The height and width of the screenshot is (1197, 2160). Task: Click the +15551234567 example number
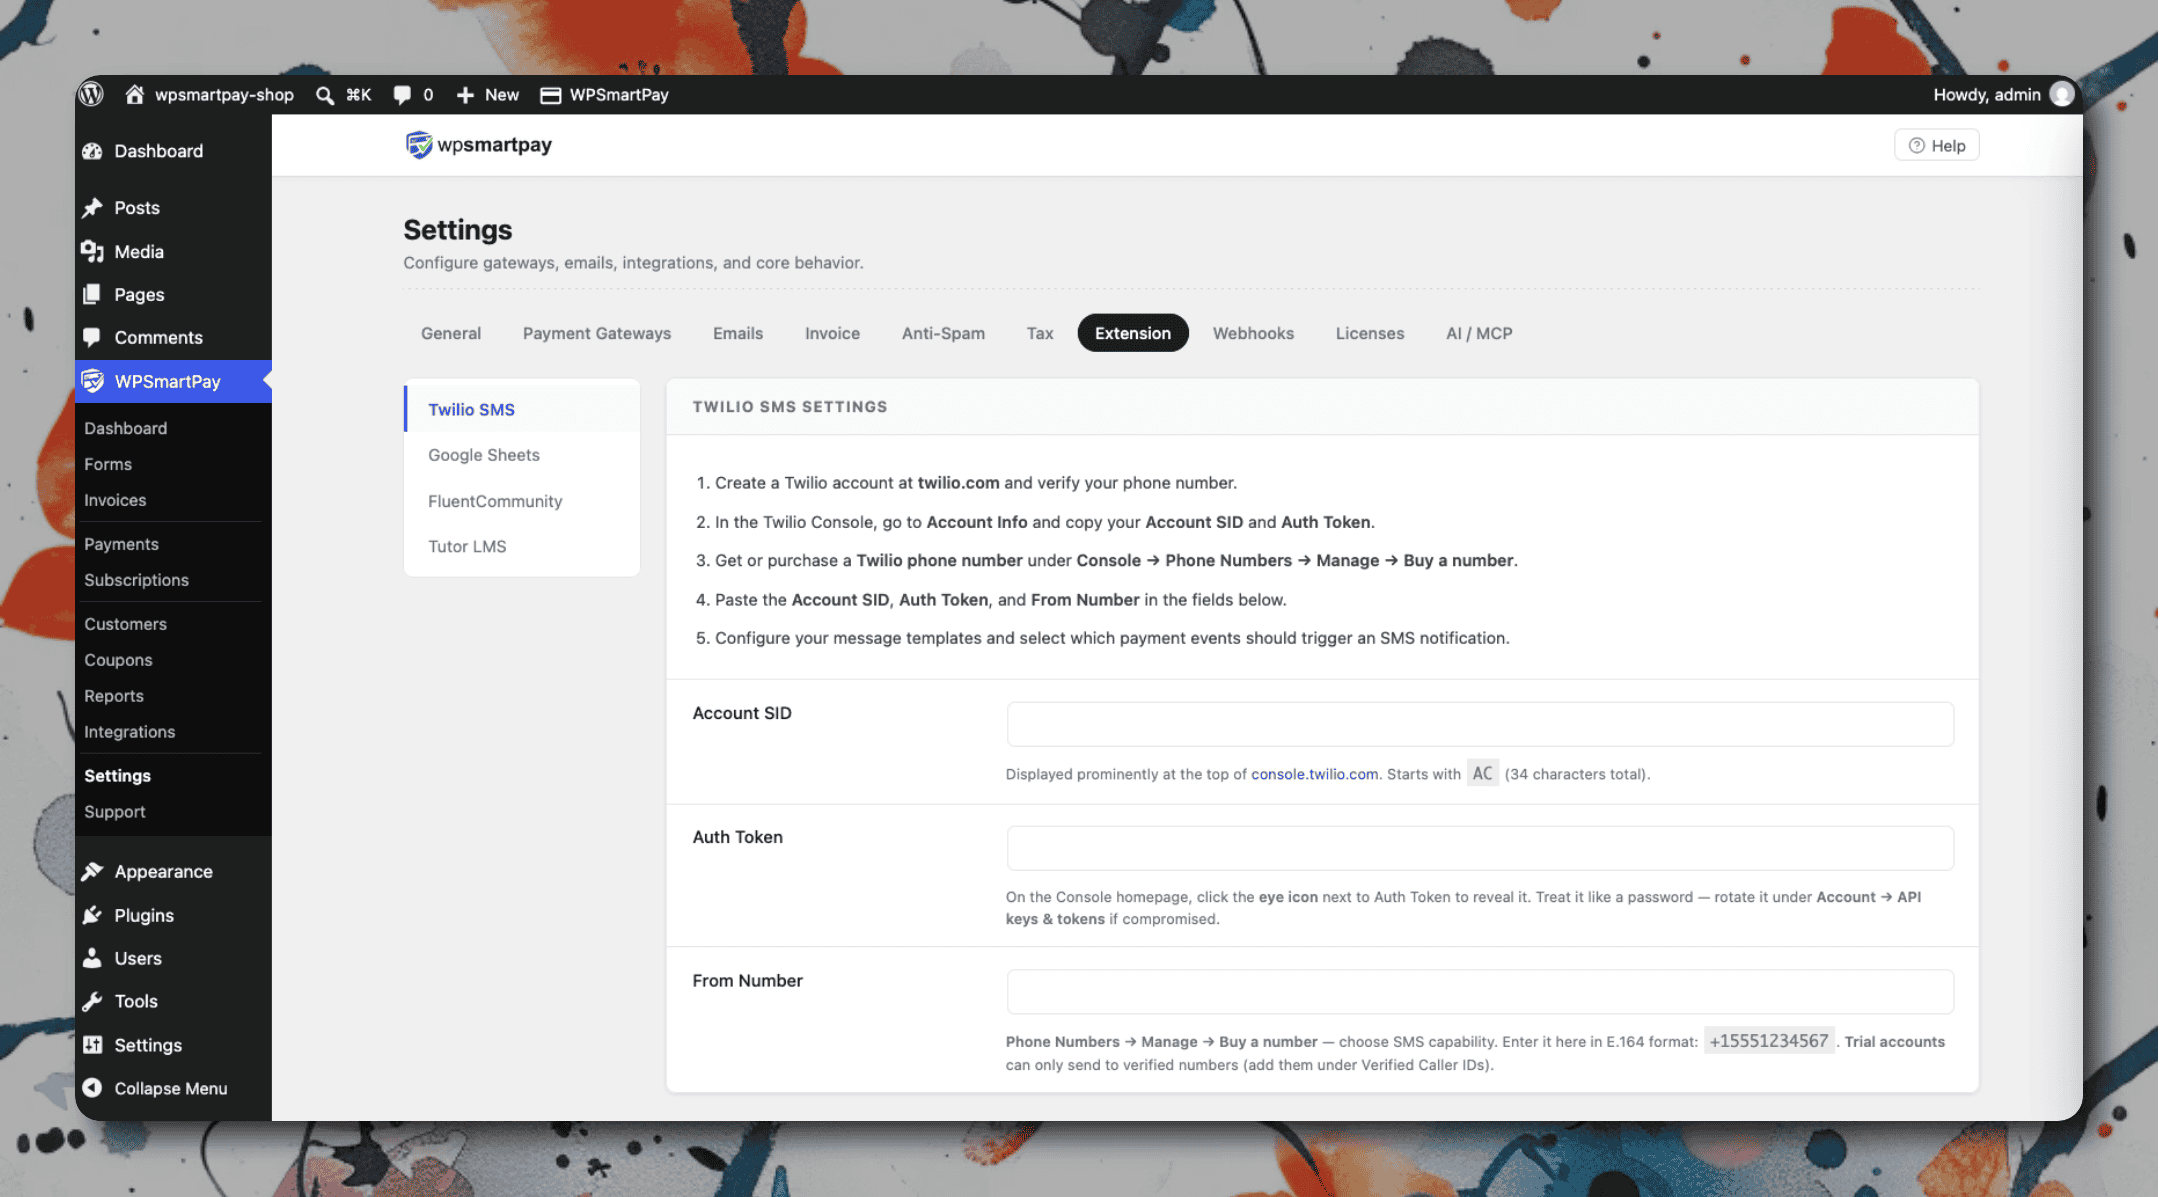click(1768, 1041)
